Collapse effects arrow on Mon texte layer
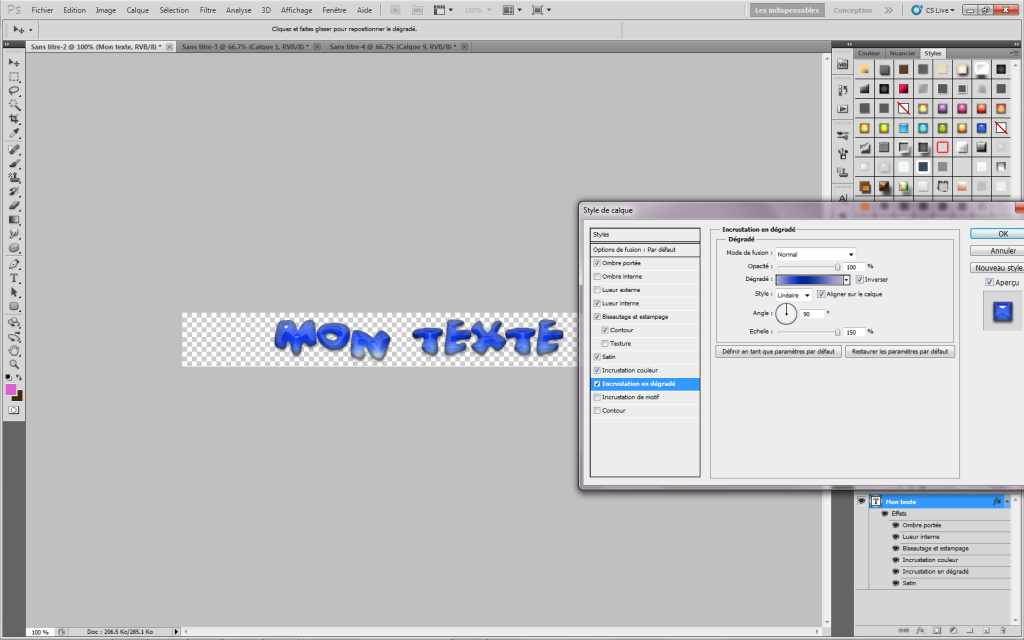 click(1006, 502)
